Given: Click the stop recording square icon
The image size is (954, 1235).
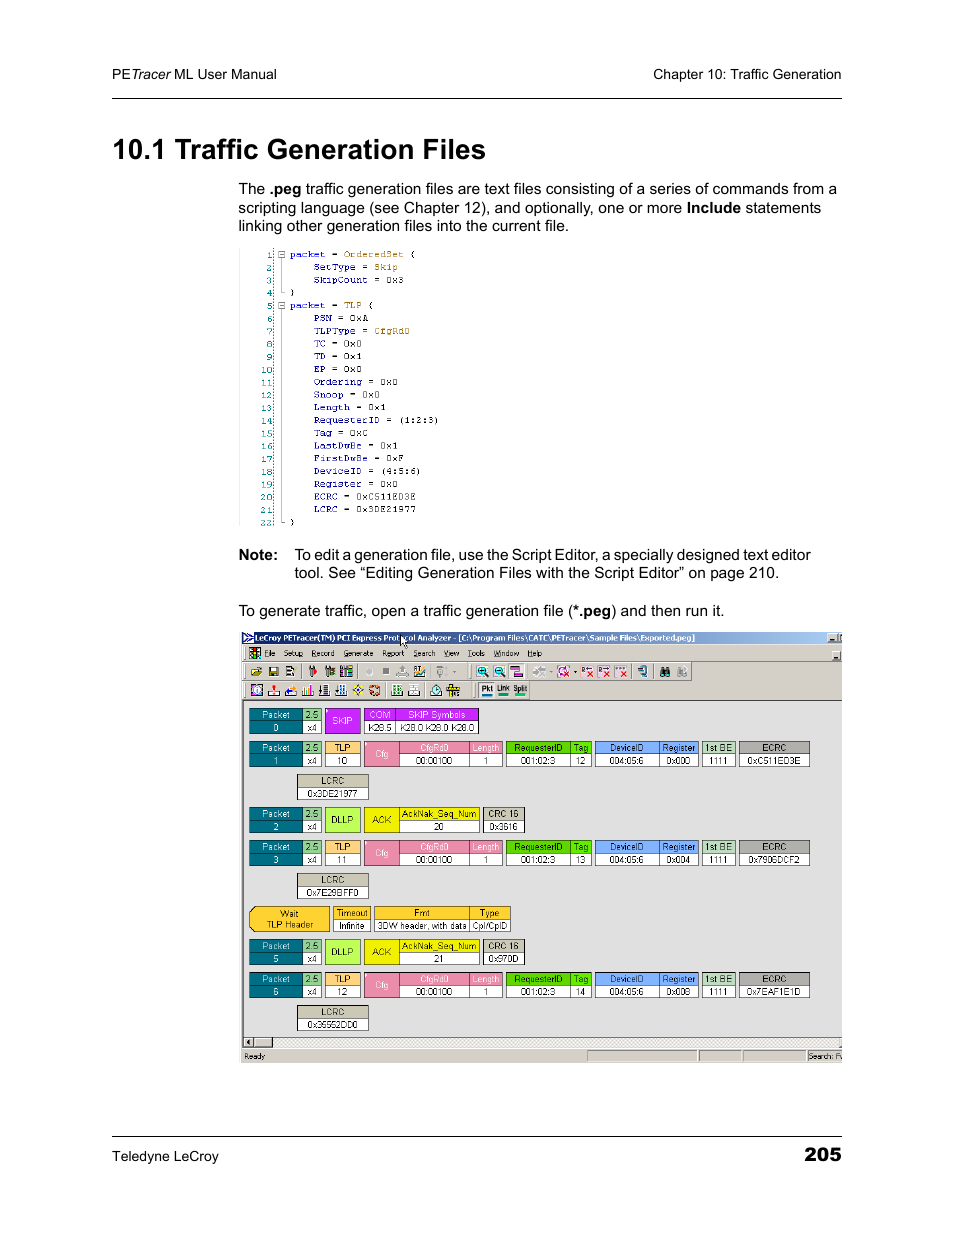Looking at the screenshot, I should (x=385, y=672).
